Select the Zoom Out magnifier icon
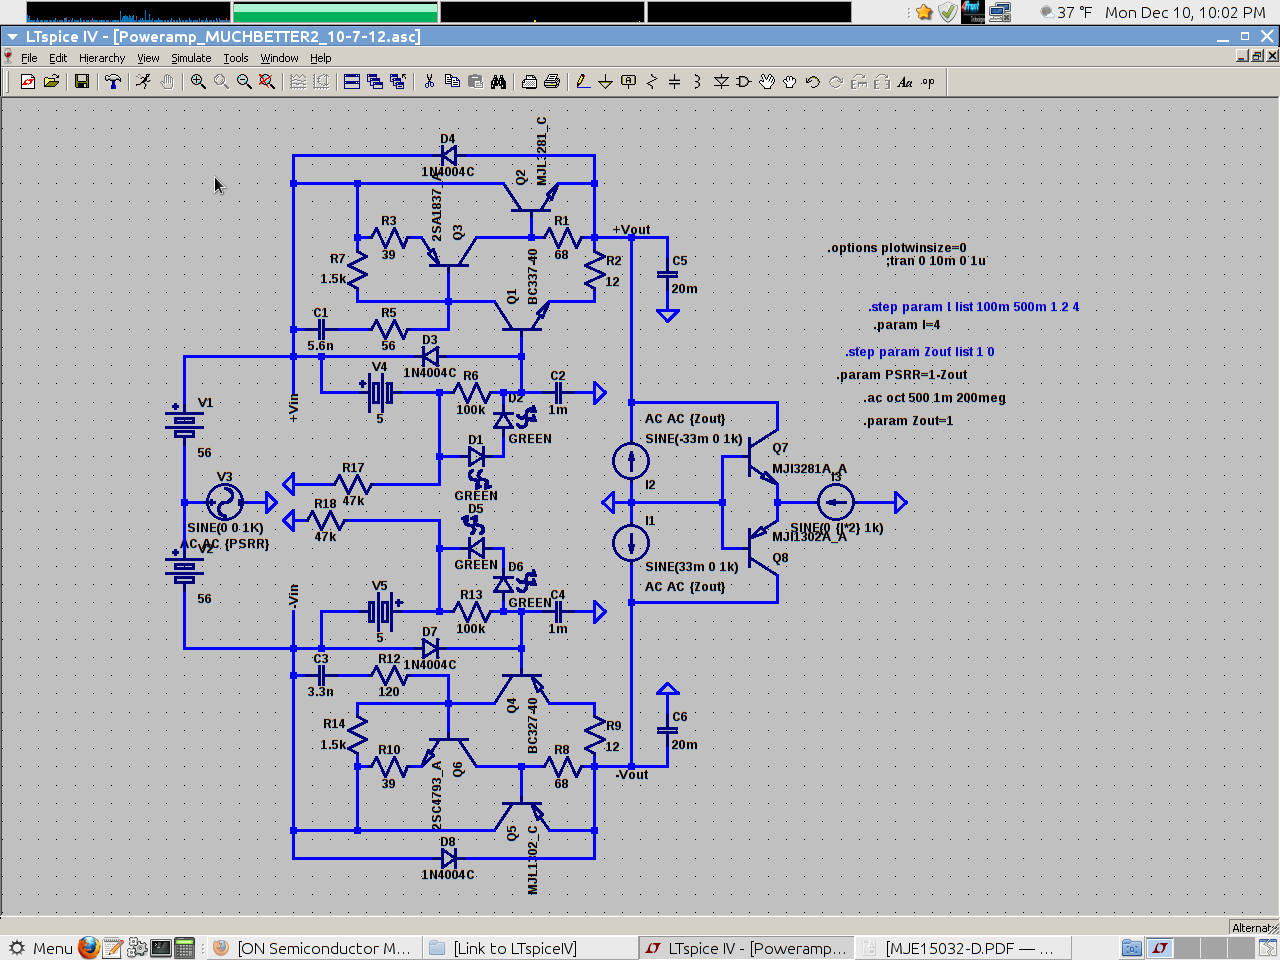 [x=244, y=82]
